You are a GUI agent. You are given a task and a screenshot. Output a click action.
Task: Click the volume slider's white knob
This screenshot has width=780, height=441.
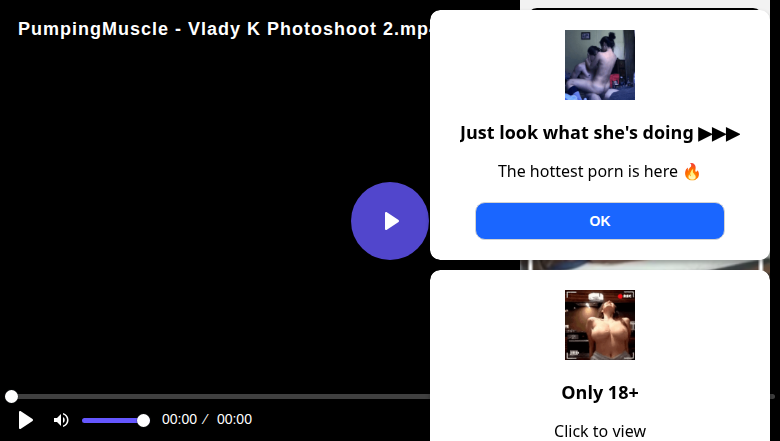[143, 421]
